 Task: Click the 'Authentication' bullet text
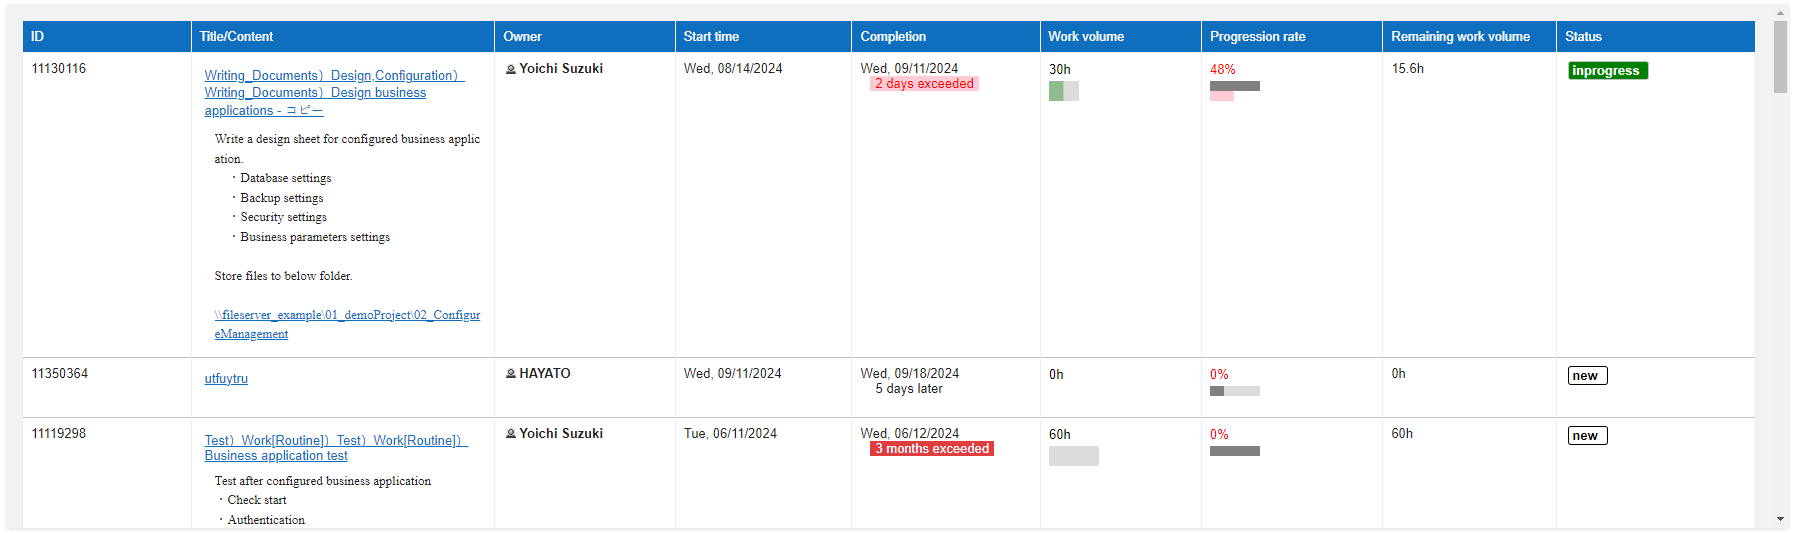click(x=266, y=520)
